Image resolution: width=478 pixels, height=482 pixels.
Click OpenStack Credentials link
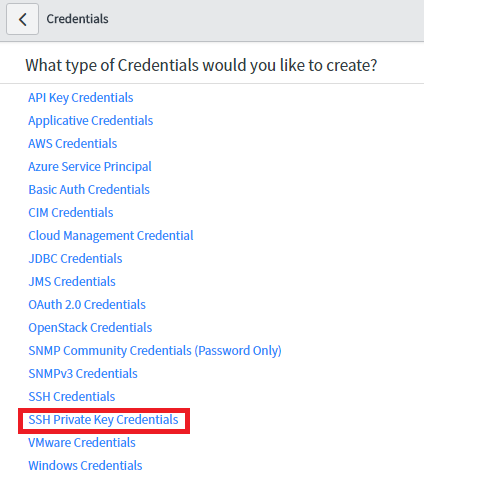pyautogui.click(x=90, y=328)
